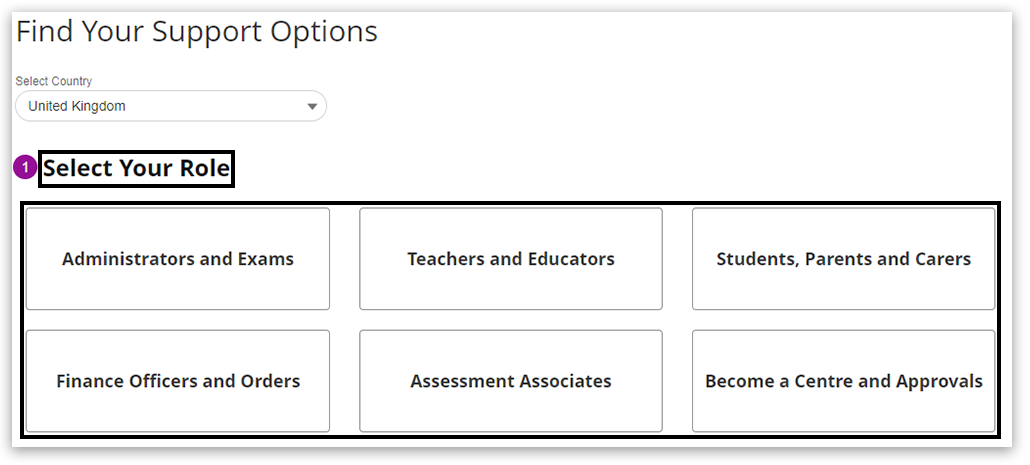Click the United Kingdom selected value
This screenshot has width=1030, height=465.
(77, 107)
